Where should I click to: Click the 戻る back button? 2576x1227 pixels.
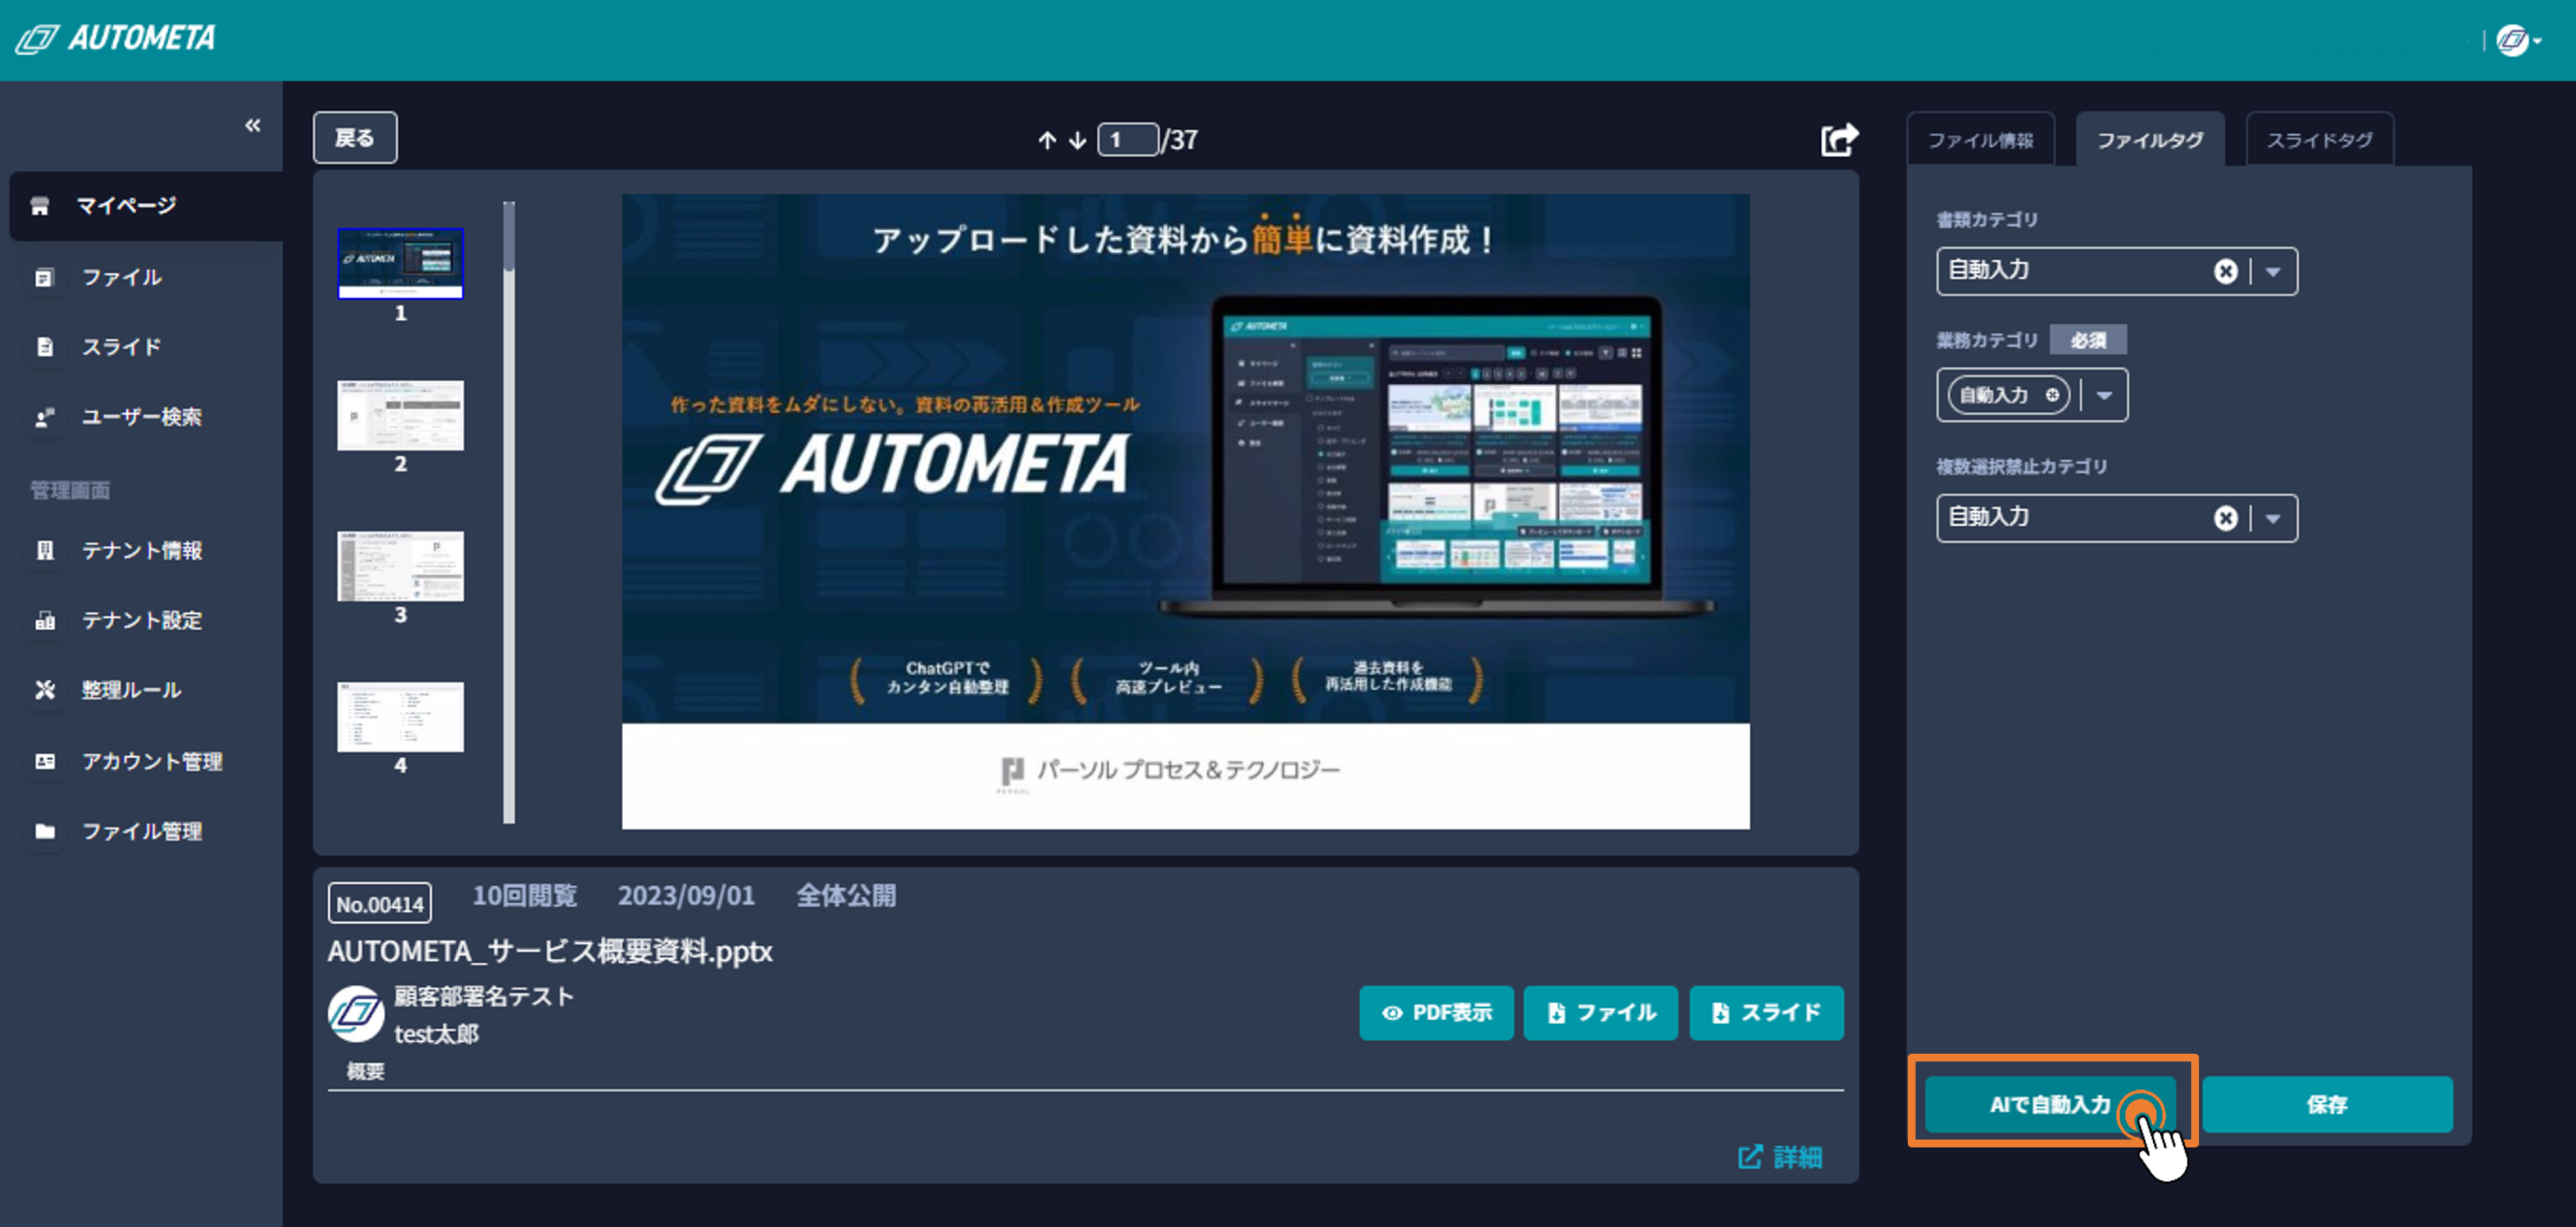[x=355, y=138]
